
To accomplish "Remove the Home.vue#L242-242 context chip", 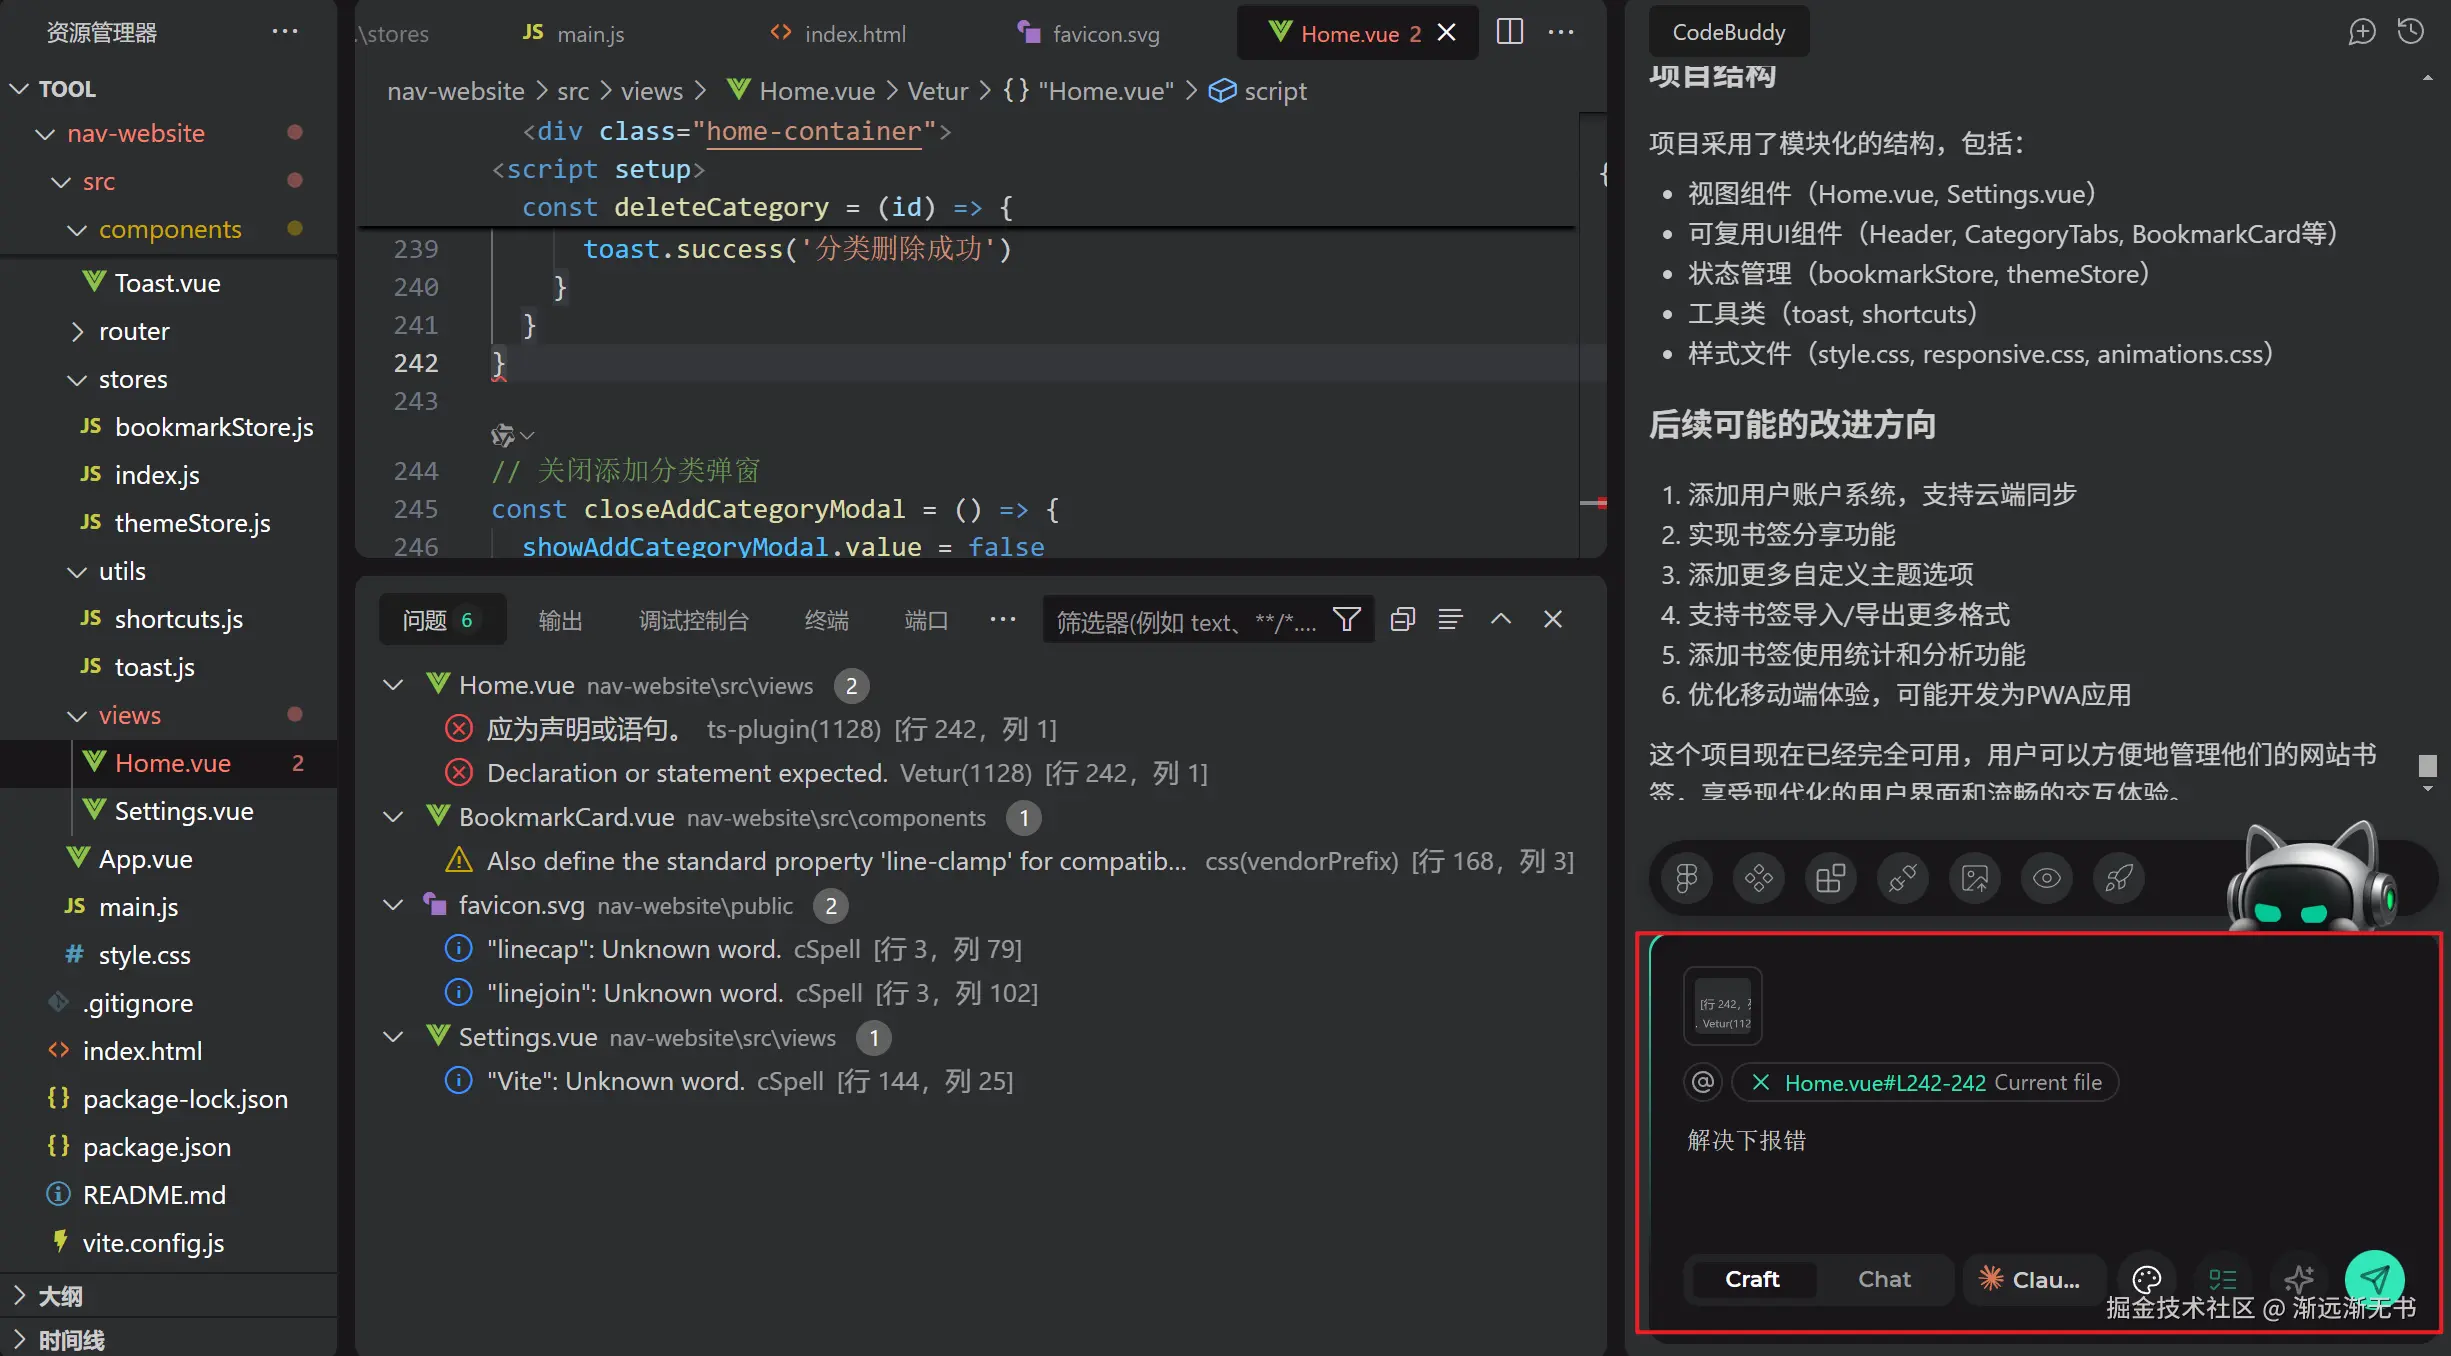I will click(1761, 1082).
